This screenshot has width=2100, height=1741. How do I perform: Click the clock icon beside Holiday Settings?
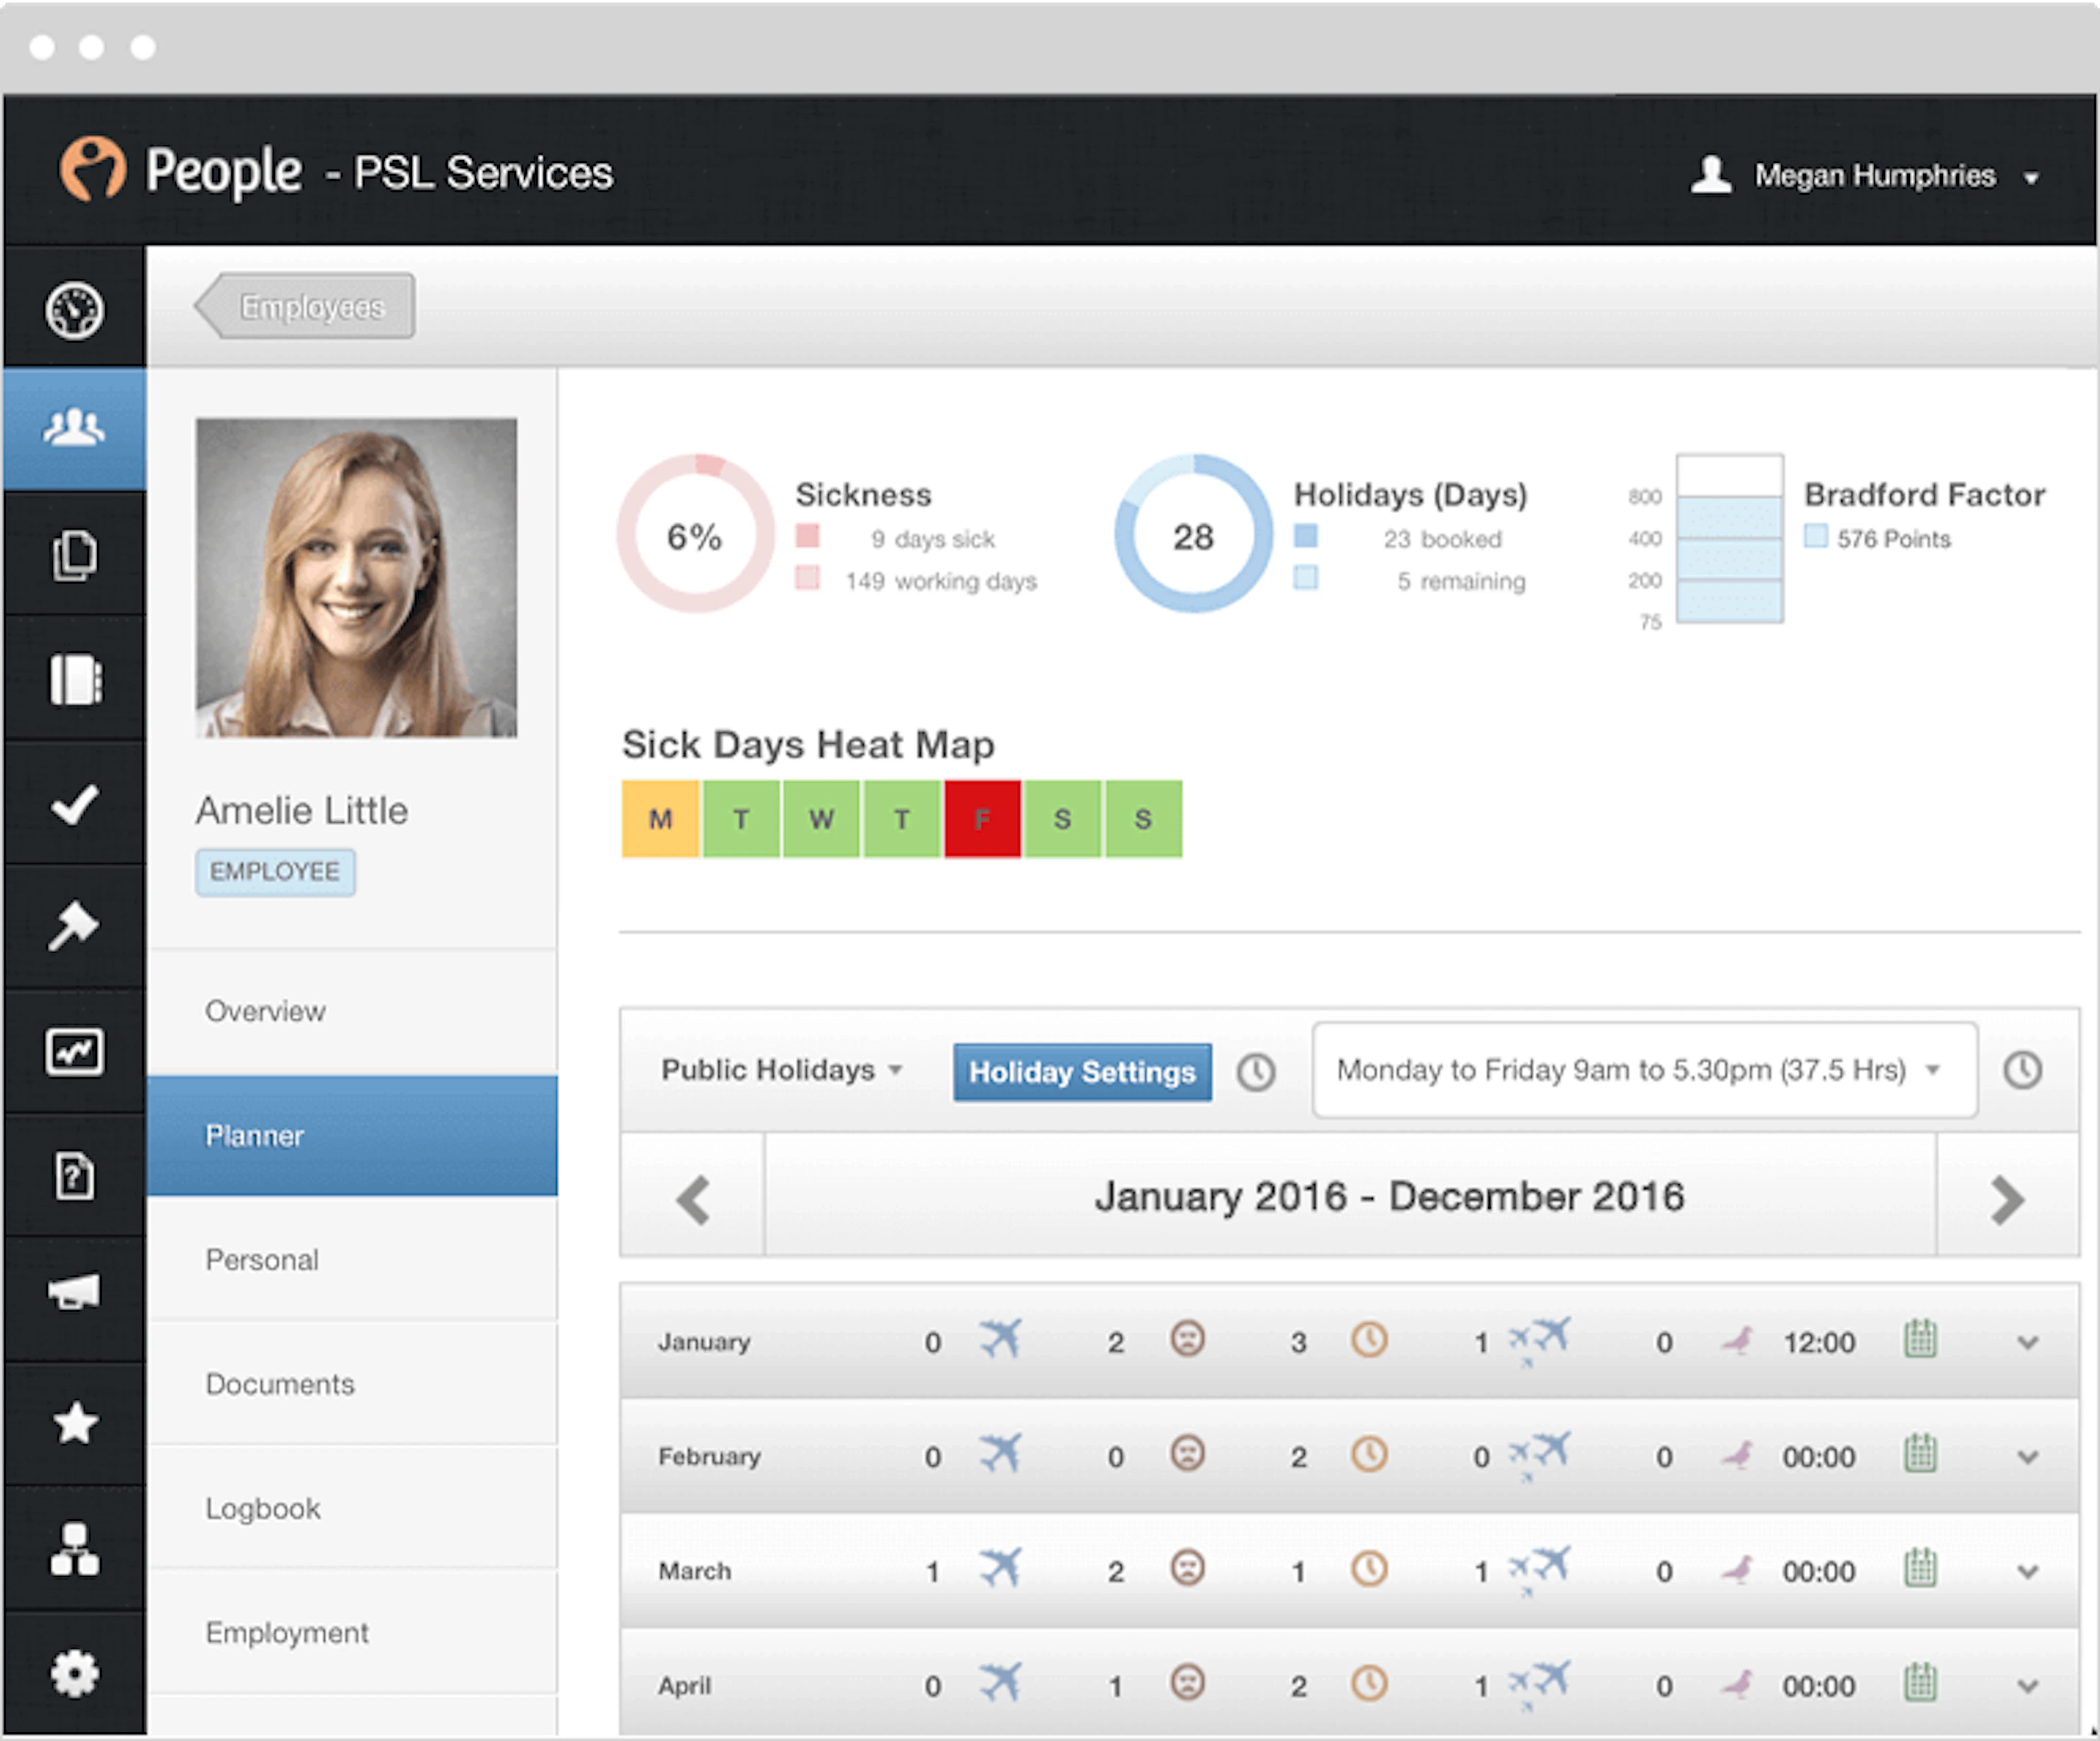pyautogui.click(x=1255, y=1071)
